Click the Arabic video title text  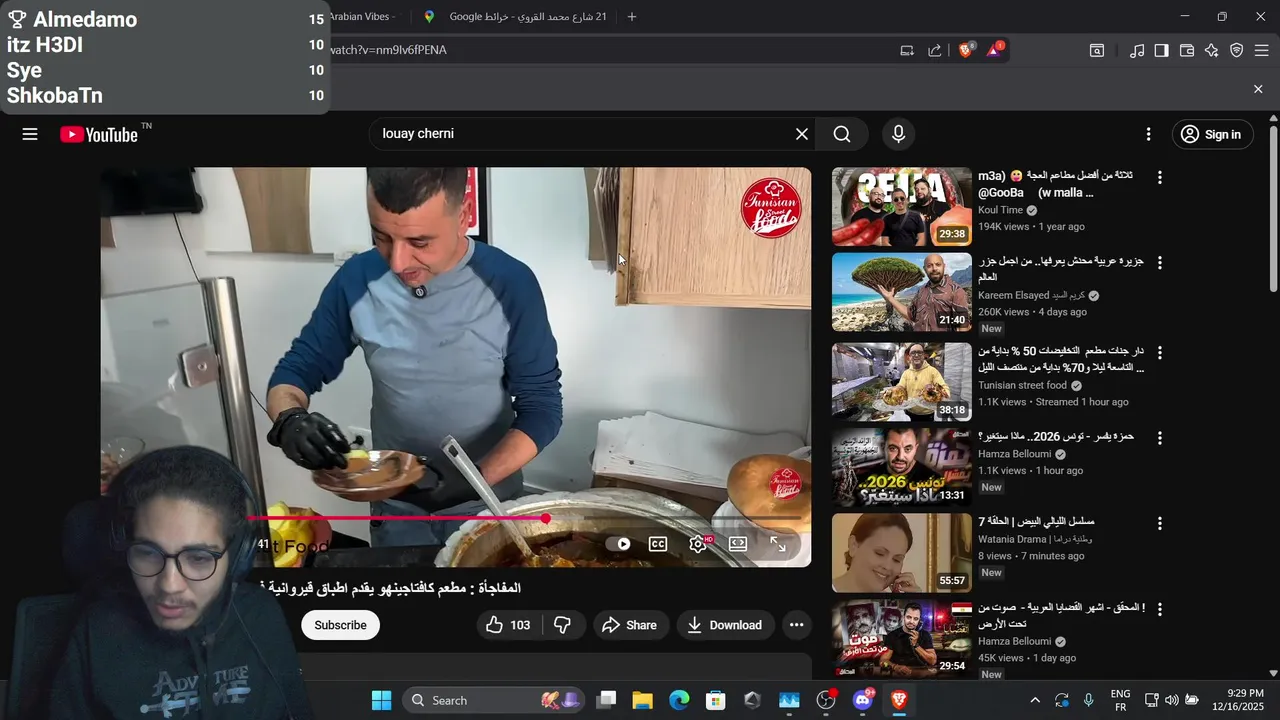390,588
